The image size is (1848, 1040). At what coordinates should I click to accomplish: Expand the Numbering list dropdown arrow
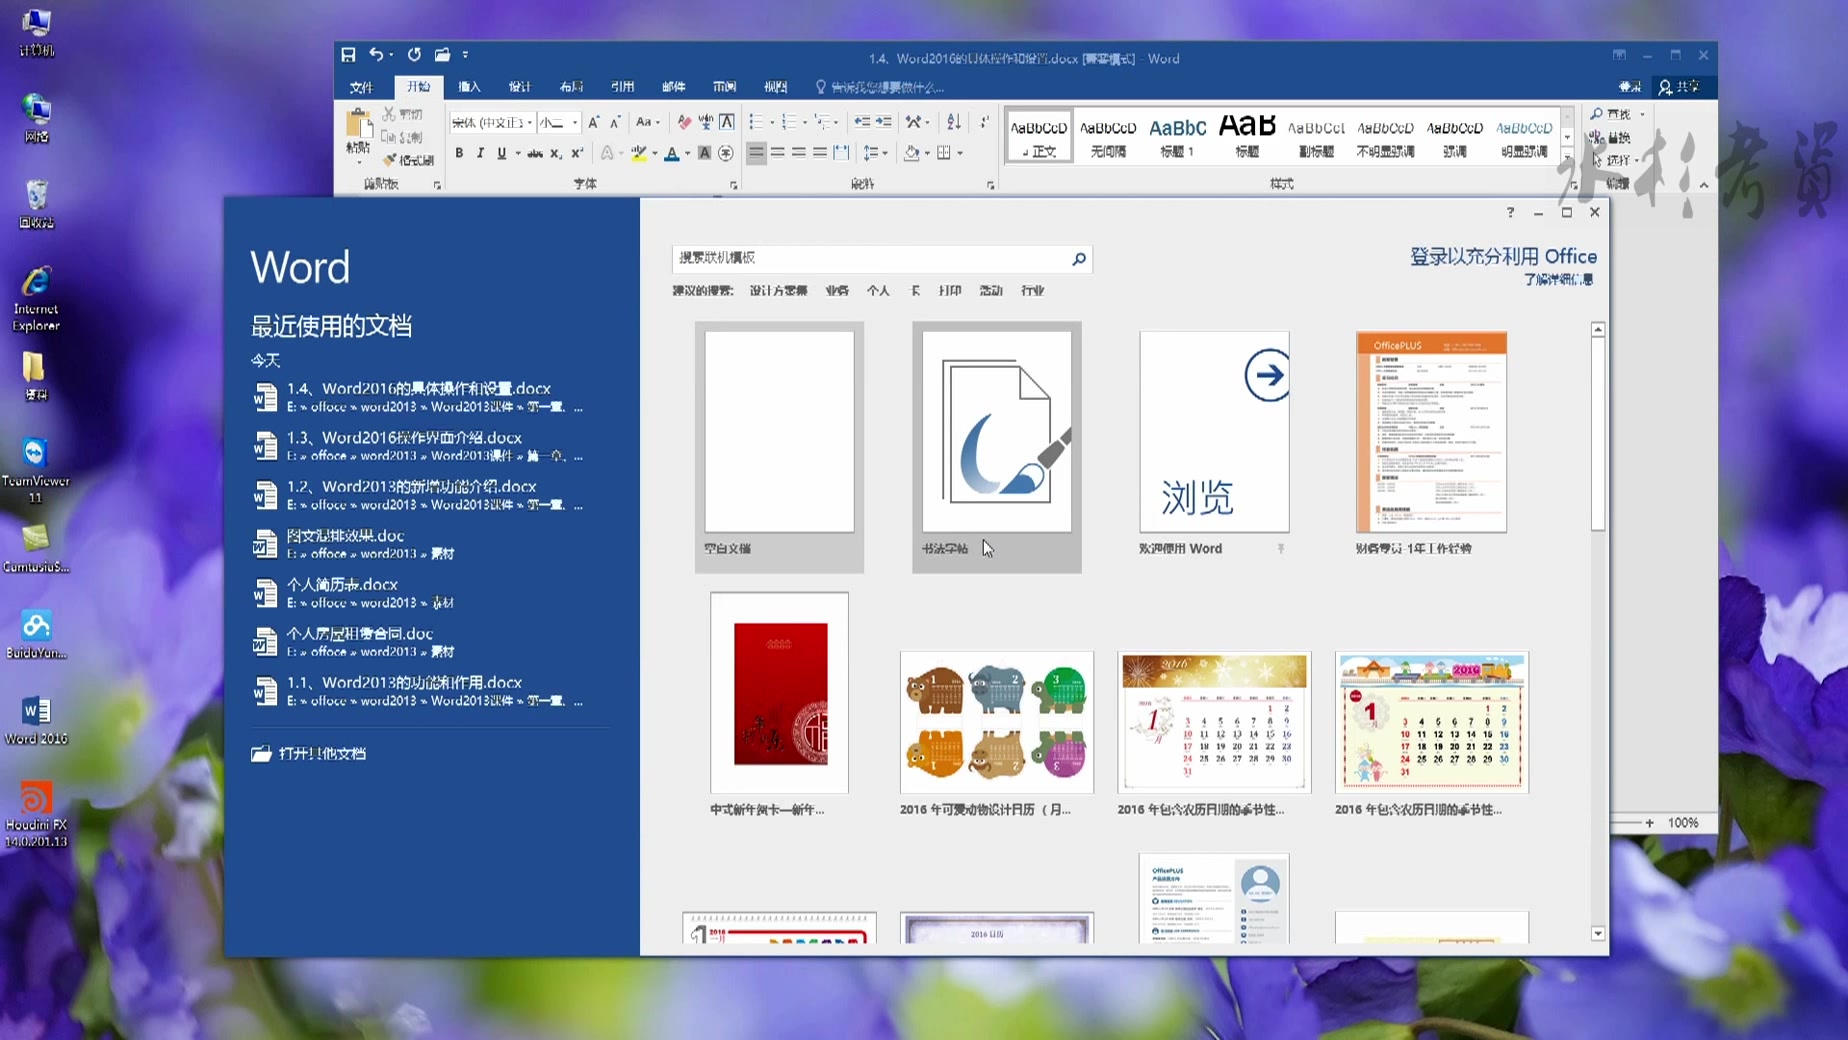click(x=805, y=122)
